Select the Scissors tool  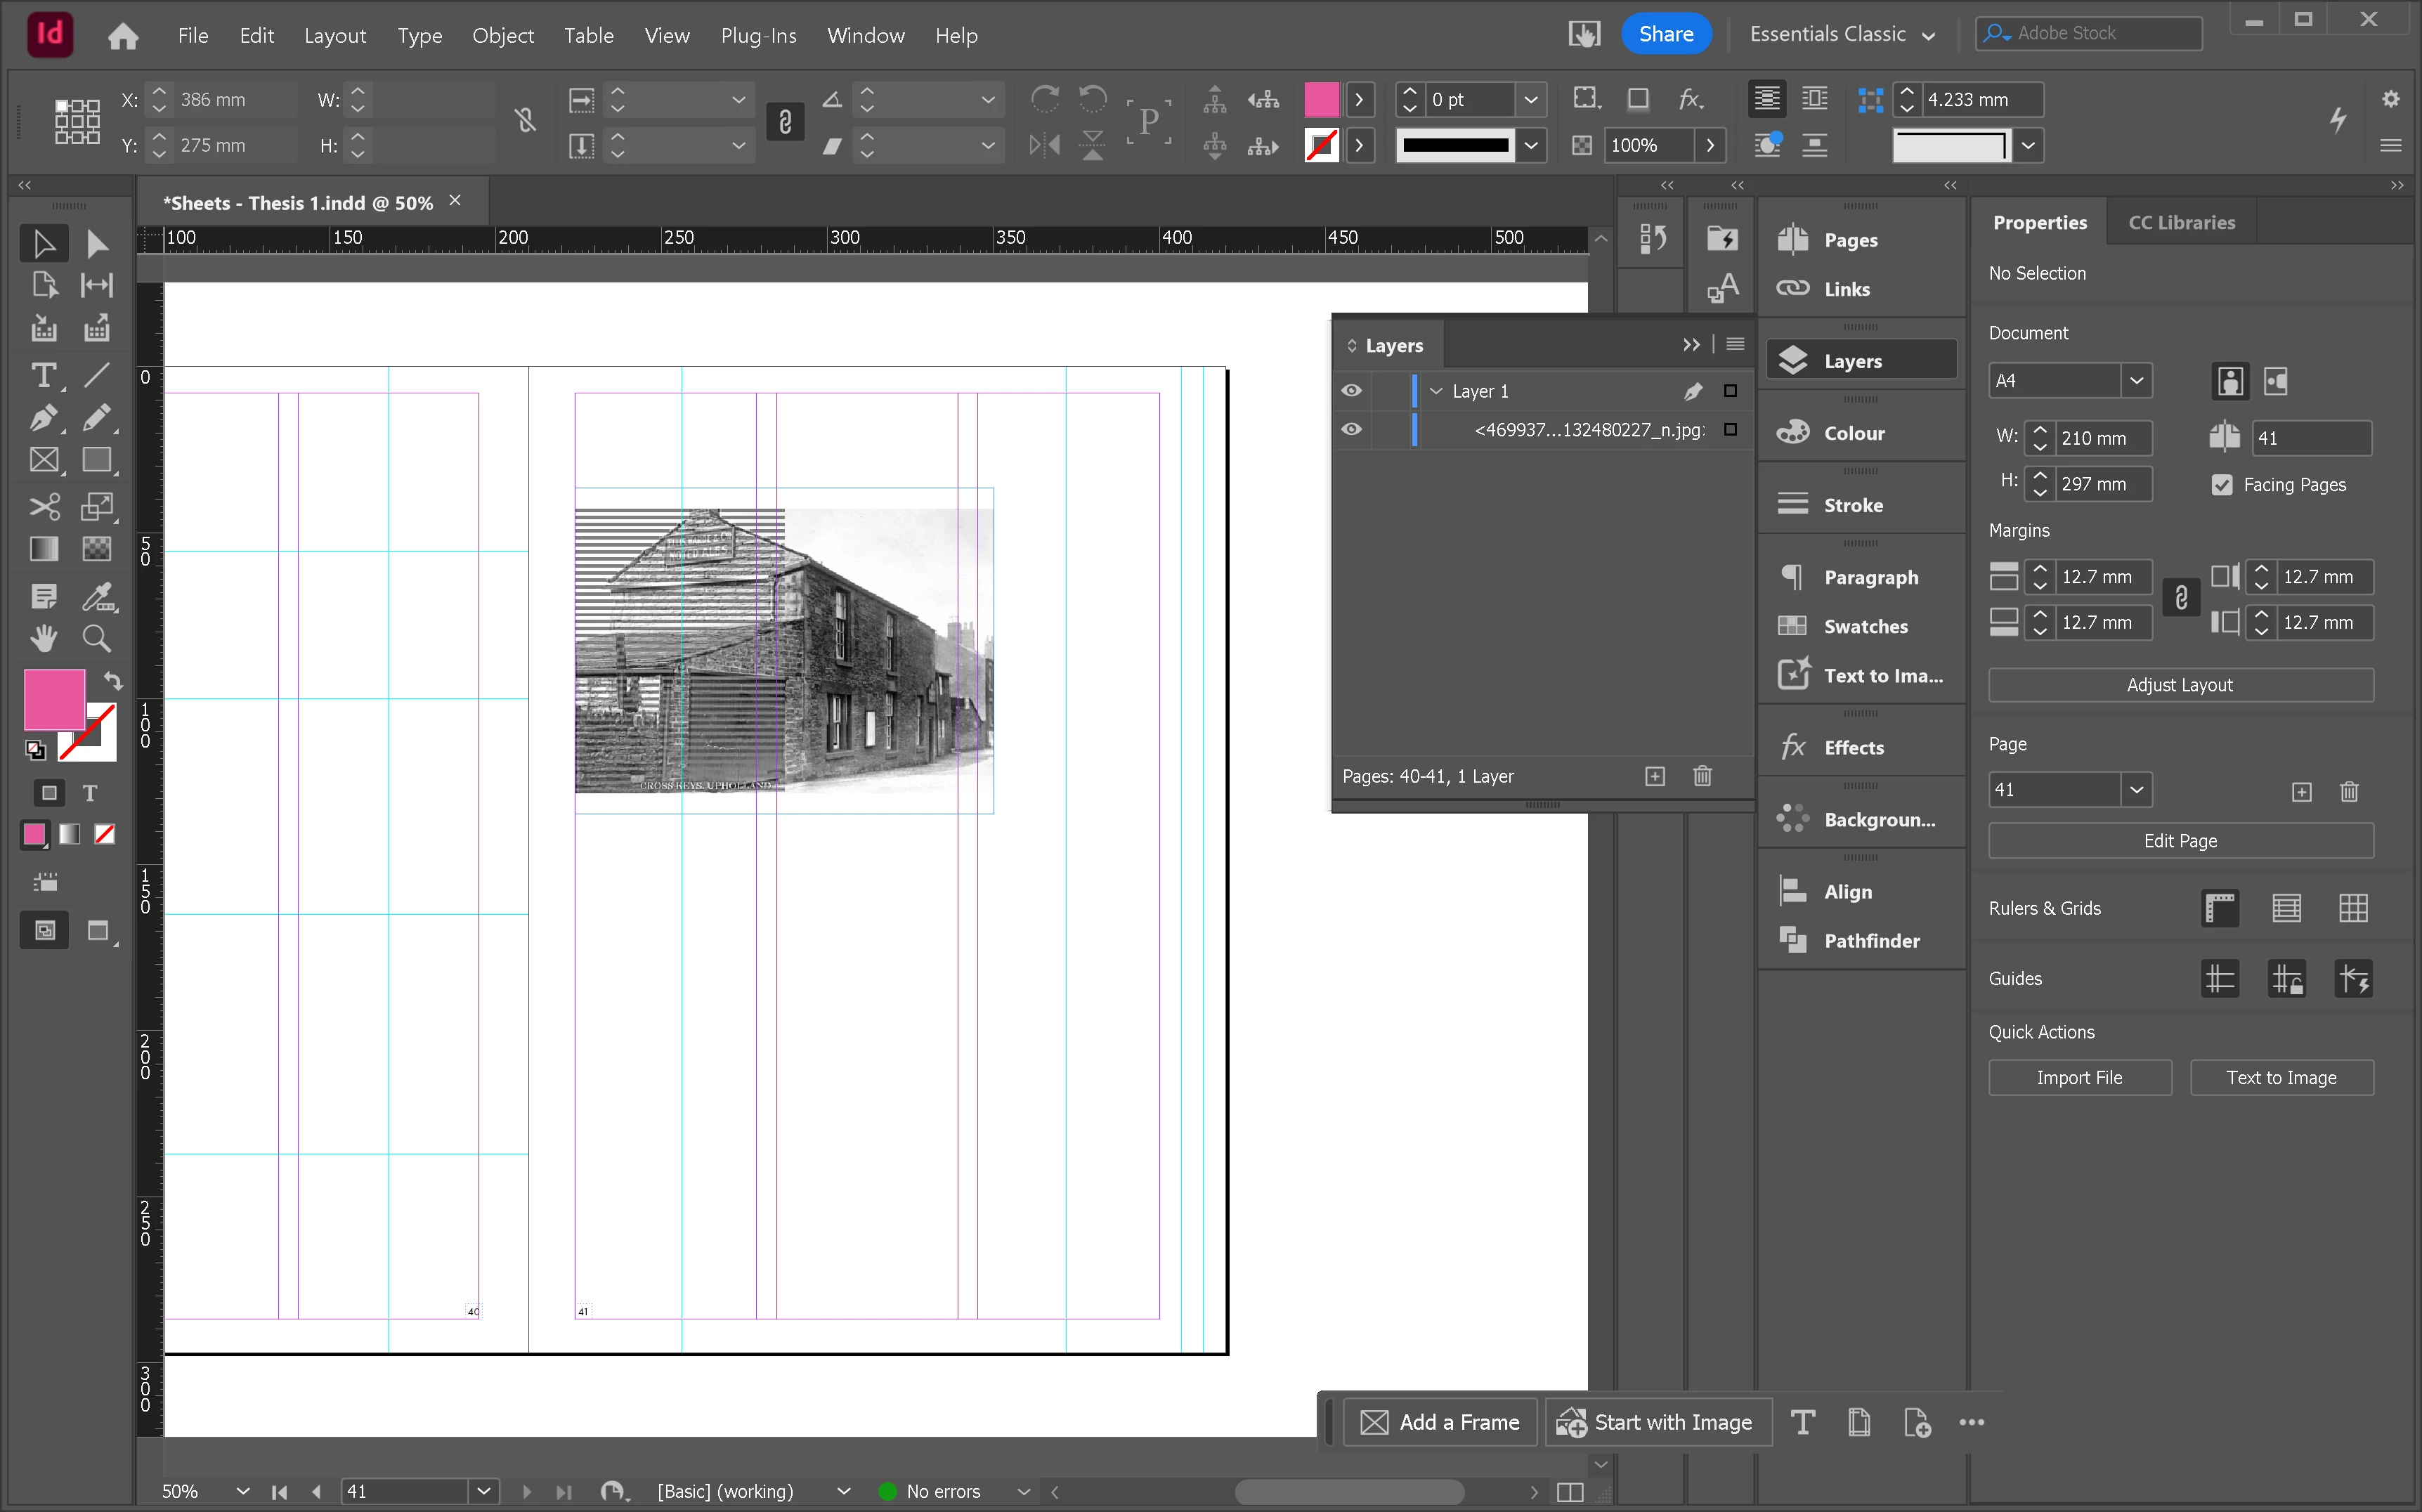pyautogui.click(x=43, y=506)
